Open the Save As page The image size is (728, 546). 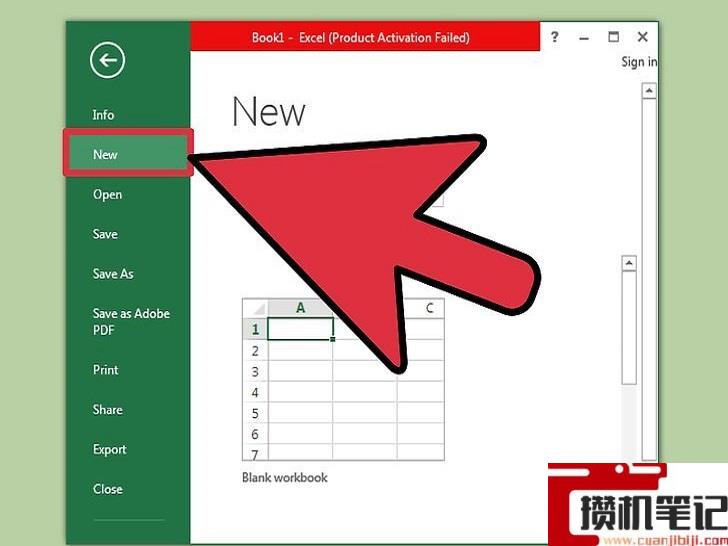click(113, 274)
